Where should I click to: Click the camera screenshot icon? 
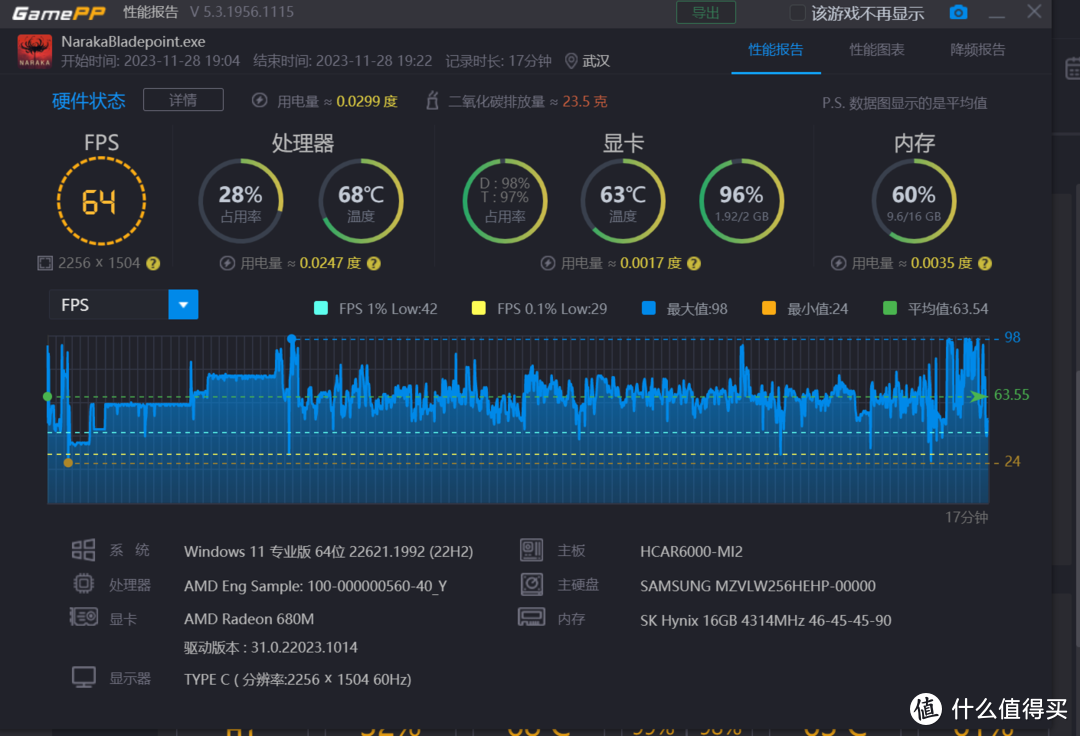958,12
